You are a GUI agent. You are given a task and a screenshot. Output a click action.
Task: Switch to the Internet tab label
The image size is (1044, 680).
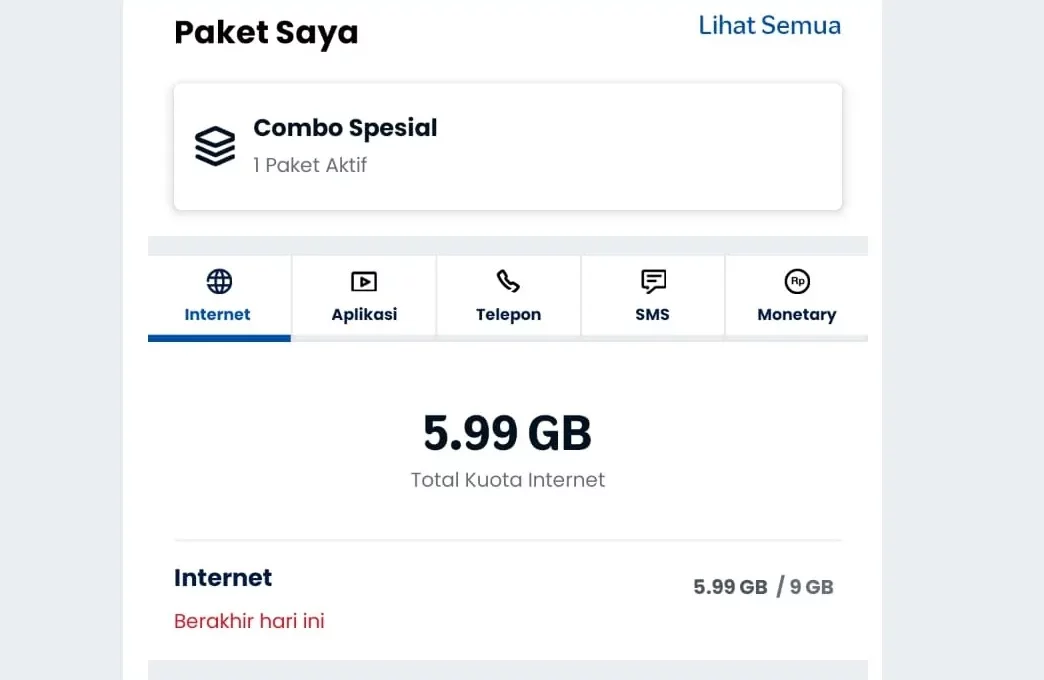[x=217, y=314]
